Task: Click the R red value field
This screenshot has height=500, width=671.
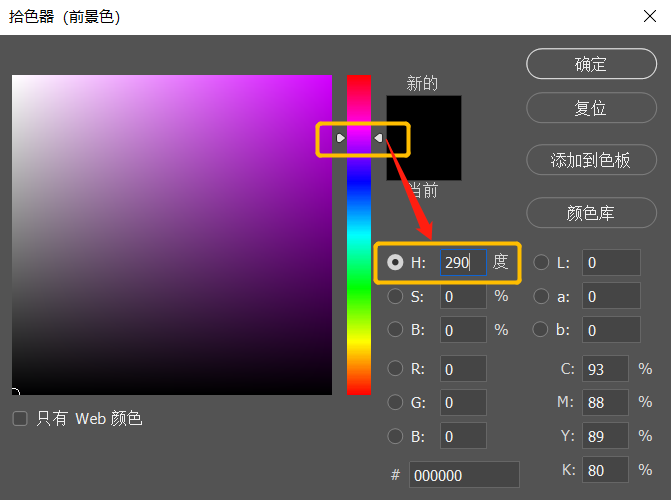Action: coord(463,369)
